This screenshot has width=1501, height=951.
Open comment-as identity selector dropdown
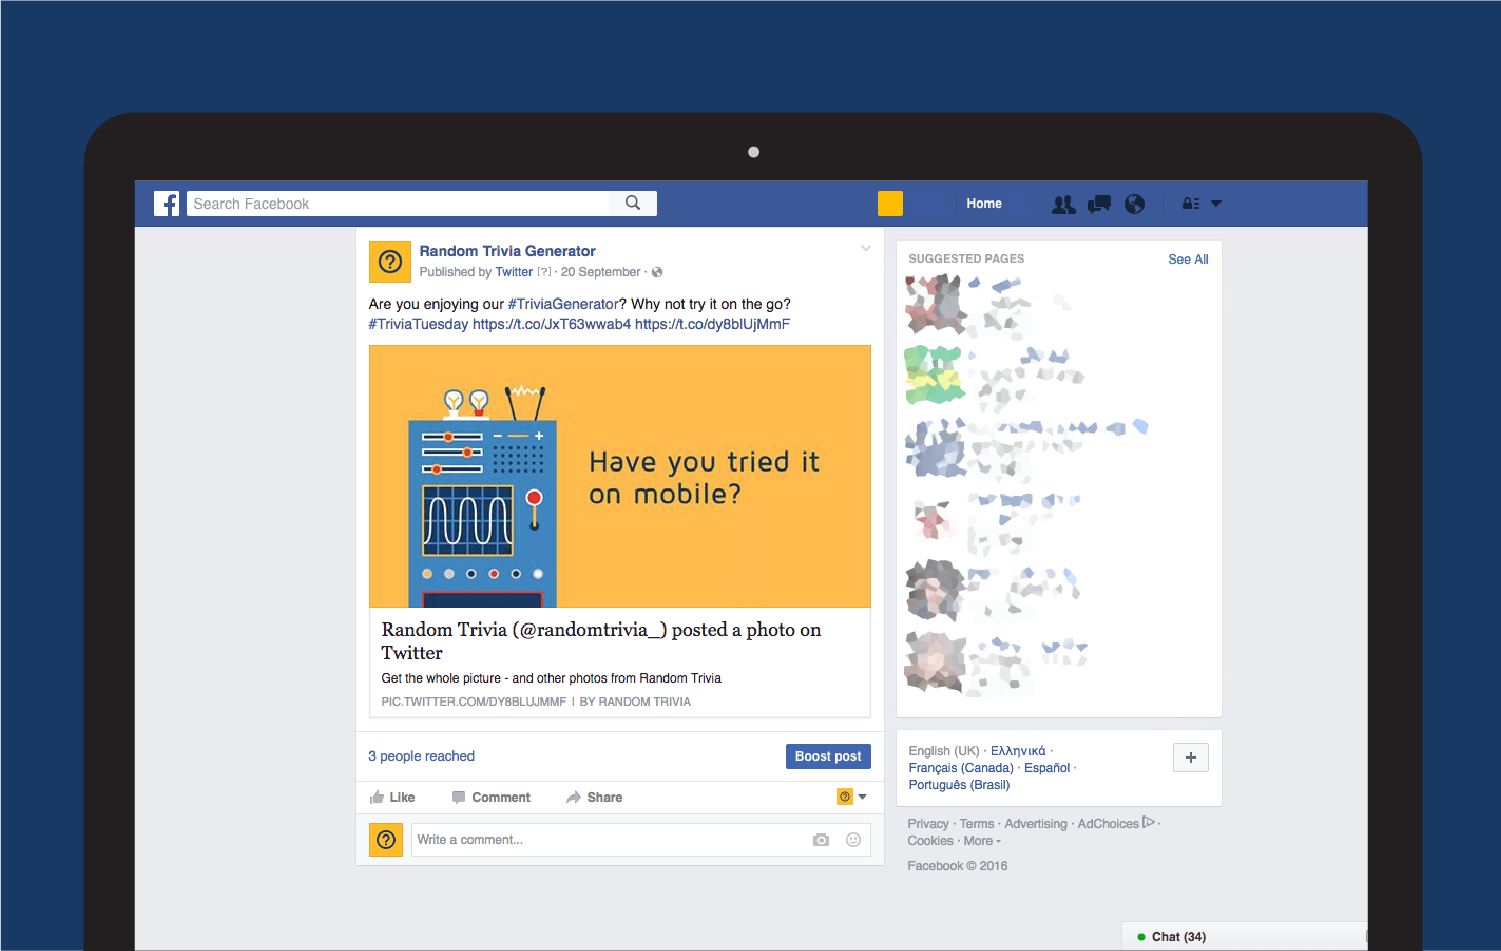coord(852,797)
